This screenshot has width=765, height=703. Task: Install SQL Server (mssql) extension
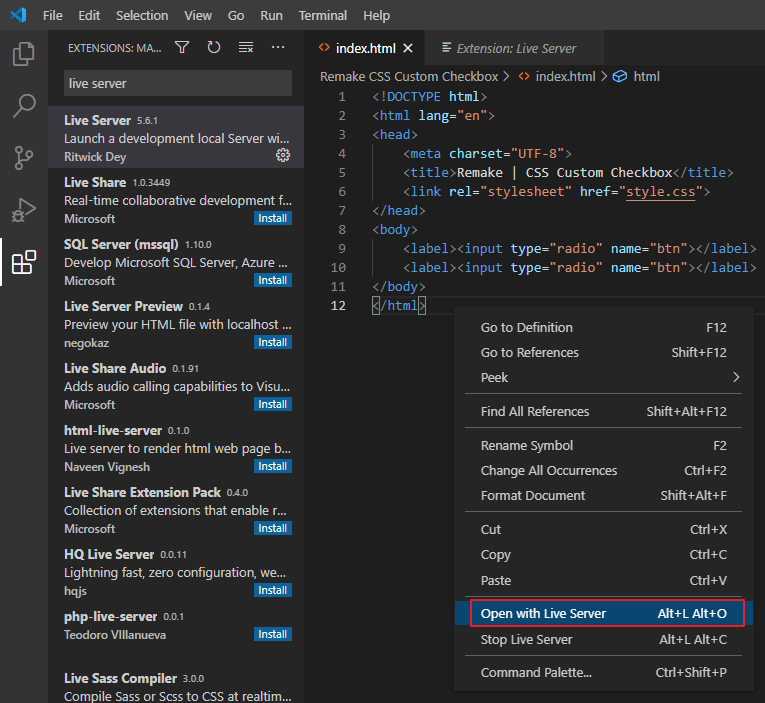[x=273, y=280]
